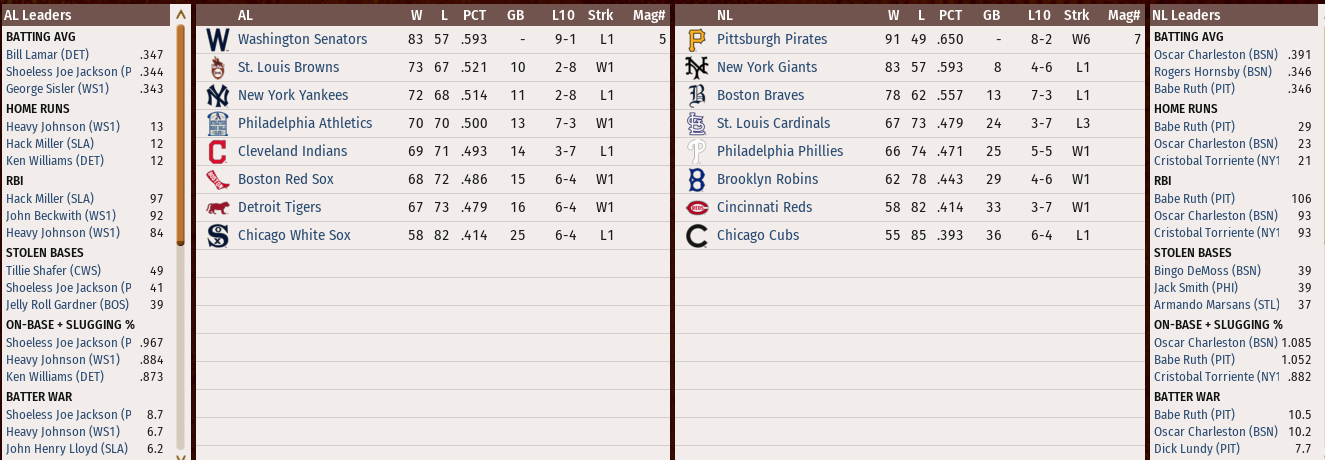Click the Boston Red Sox logo icon

(x=217, y=180)
